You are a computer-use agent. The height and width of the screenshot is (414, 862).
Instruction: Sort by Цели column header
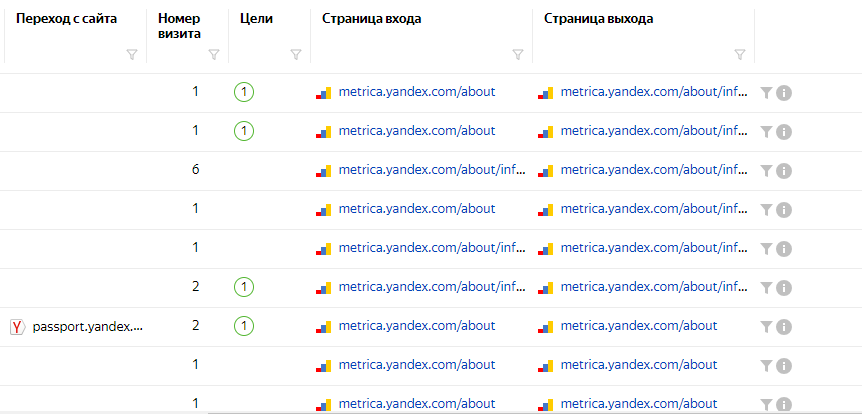(257, 19)
